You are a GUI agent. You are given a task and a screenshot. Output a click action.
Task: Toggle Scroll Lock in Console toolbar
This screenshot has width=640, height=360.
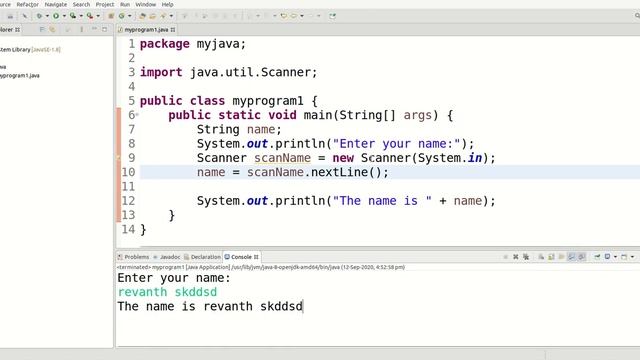[551, 257]
